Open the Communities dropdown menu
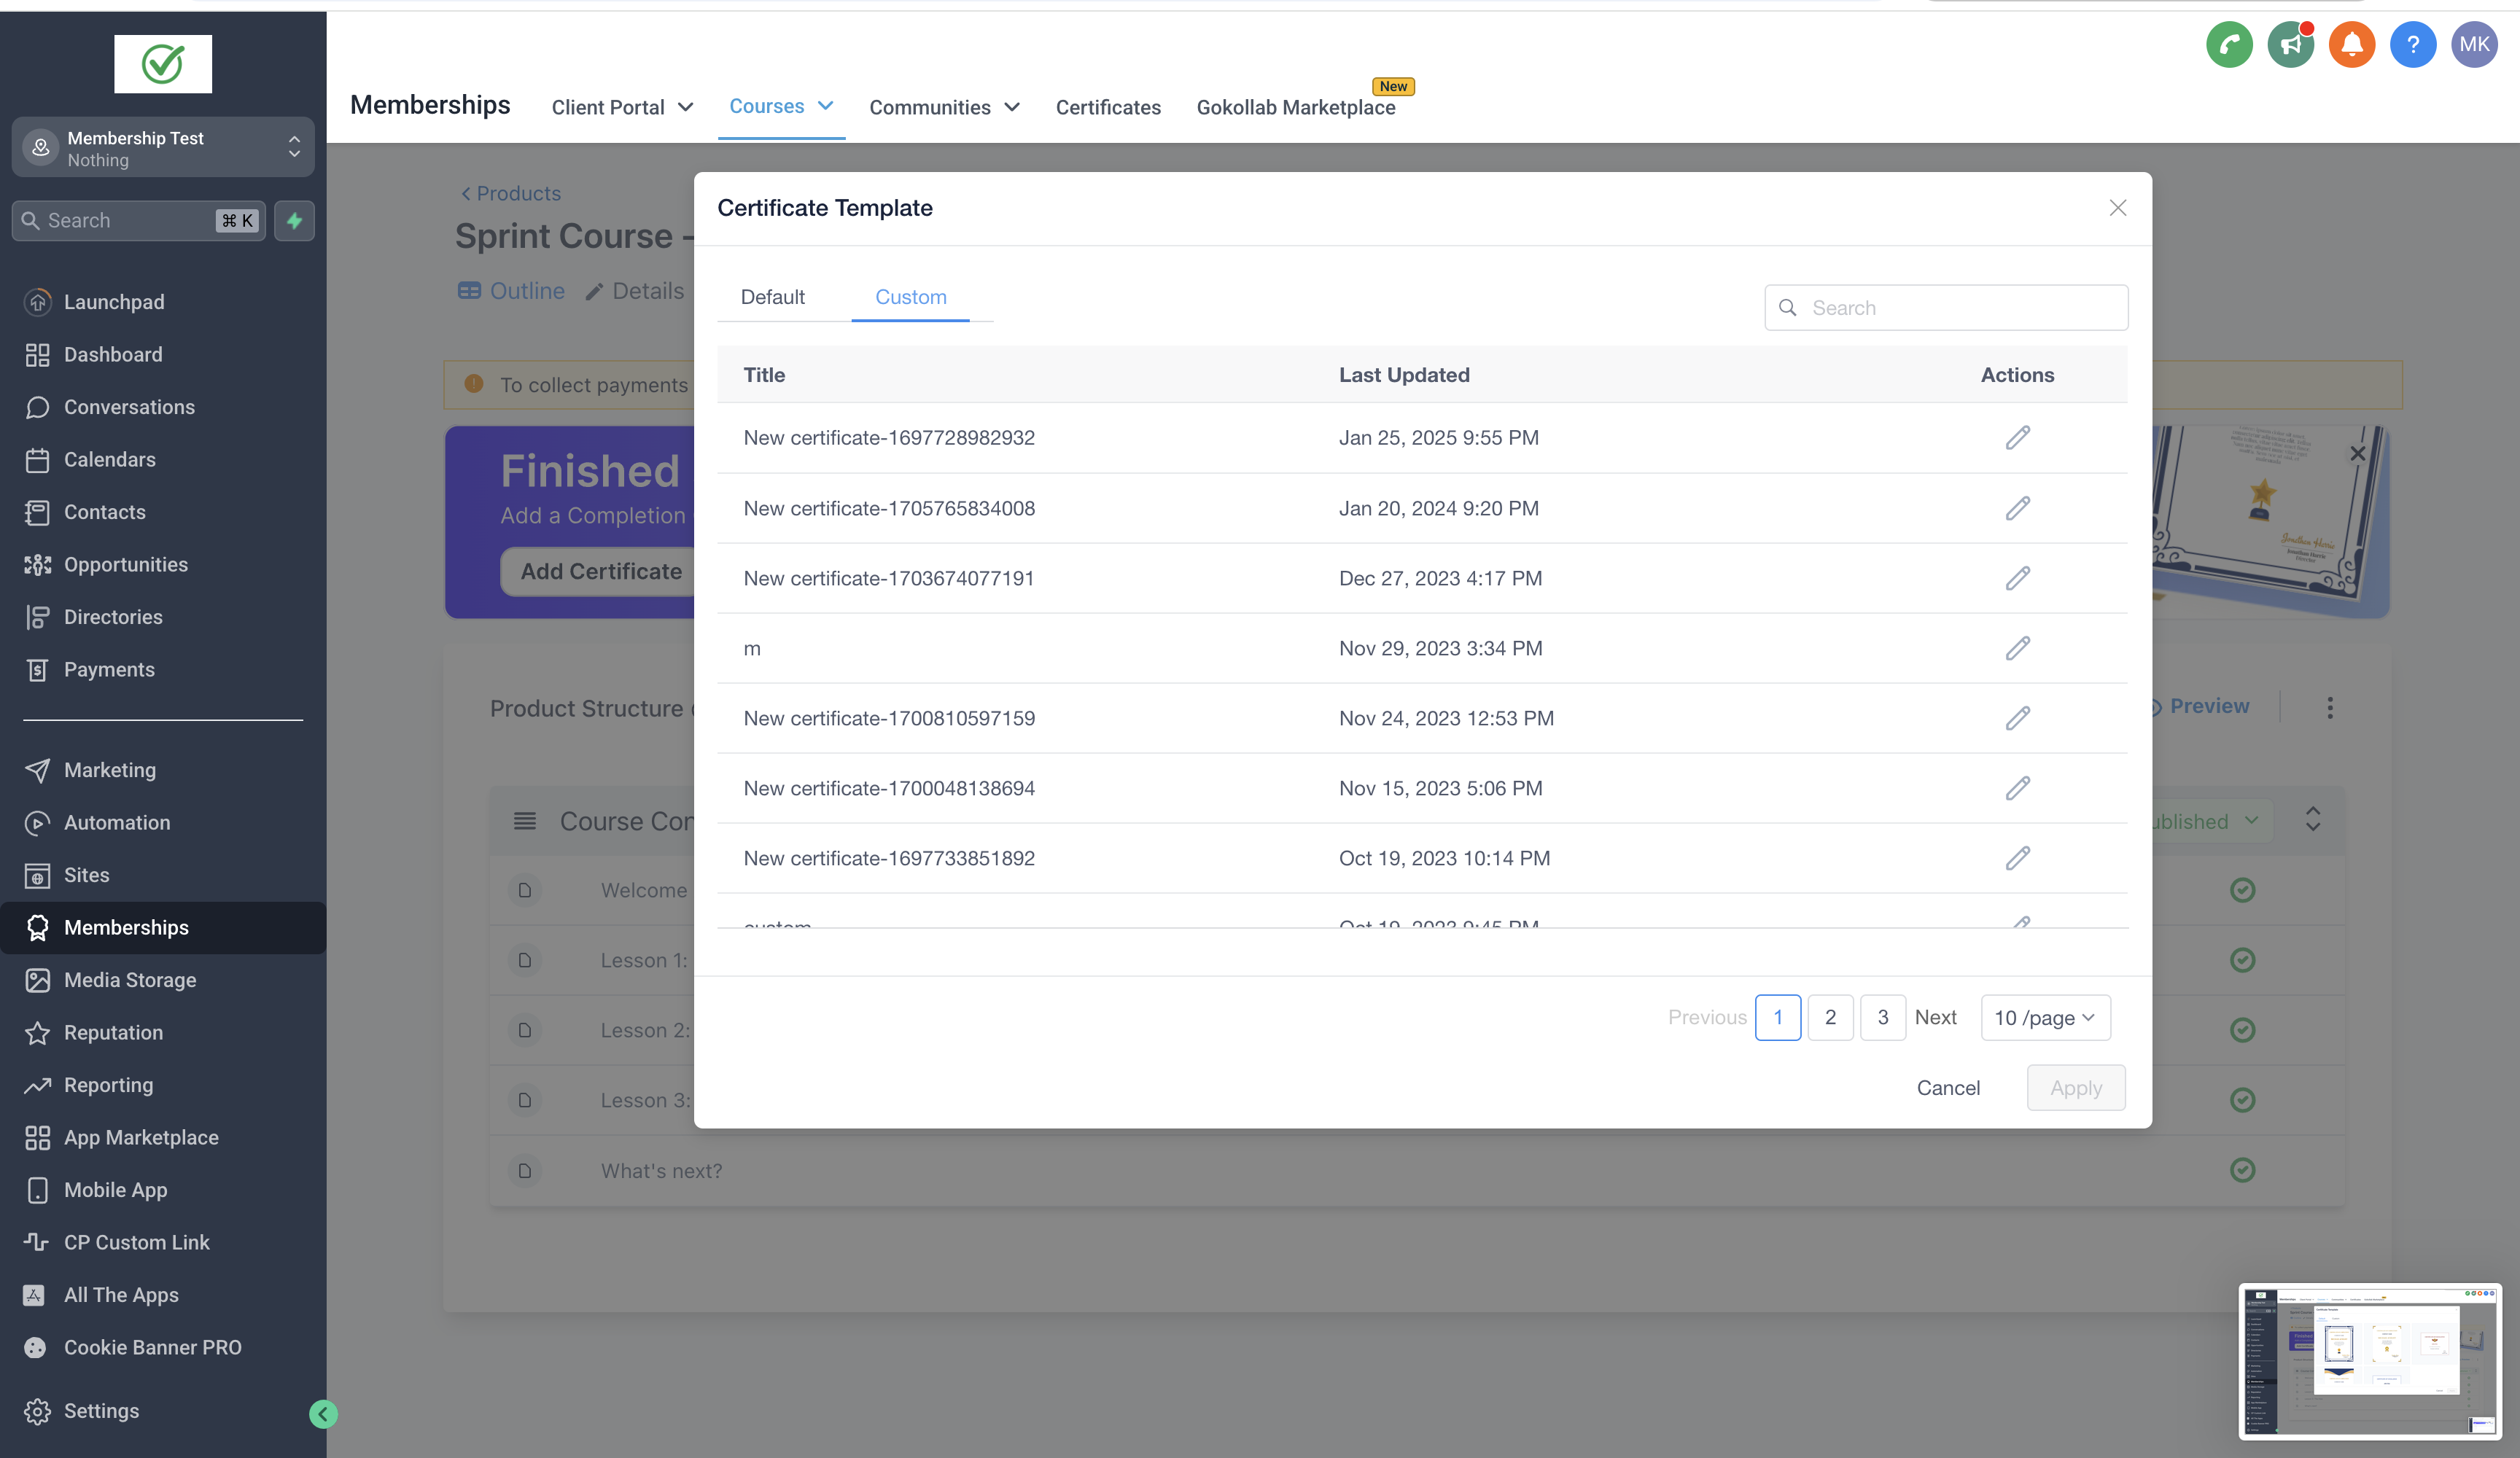Screen dimensions: 2520x1458 point(943,107)
